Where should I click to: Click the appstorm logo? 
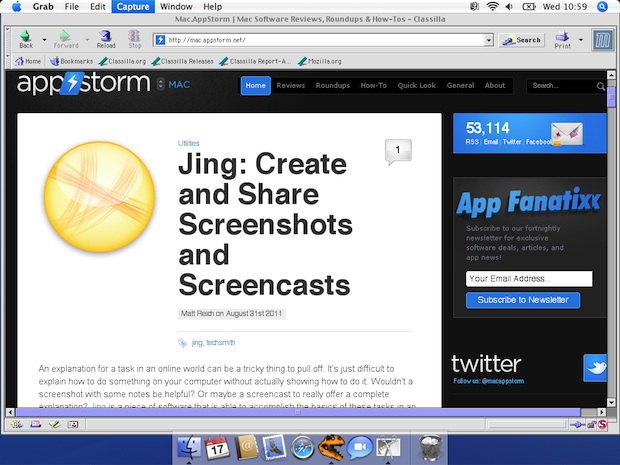[x=83, y=83]
